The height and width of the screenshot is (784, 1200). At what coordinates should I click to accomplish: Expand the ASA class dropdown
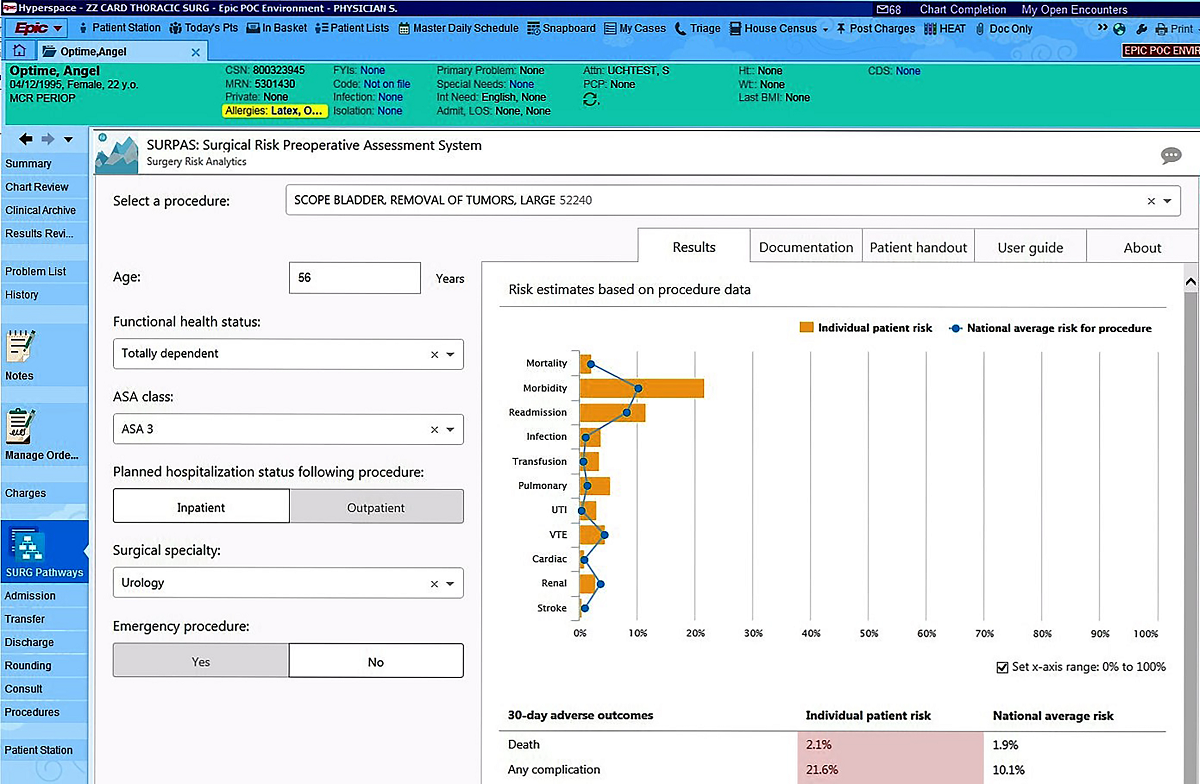click(450, 430)
